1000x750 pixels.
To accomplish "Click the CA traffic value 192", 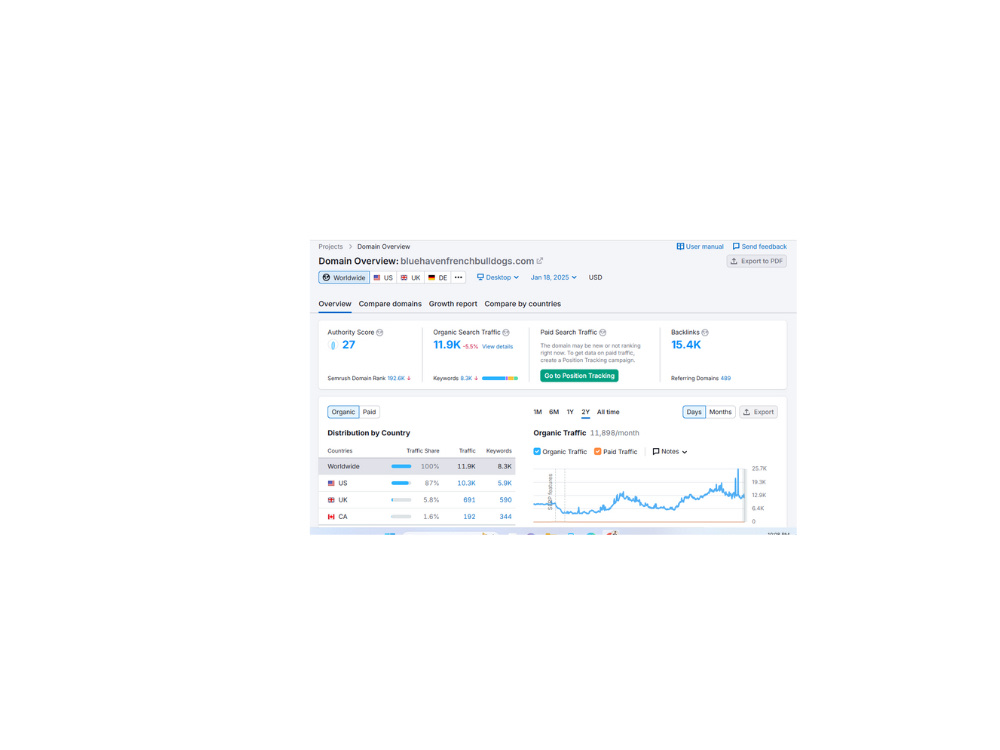I will click(x=469, y=517).
